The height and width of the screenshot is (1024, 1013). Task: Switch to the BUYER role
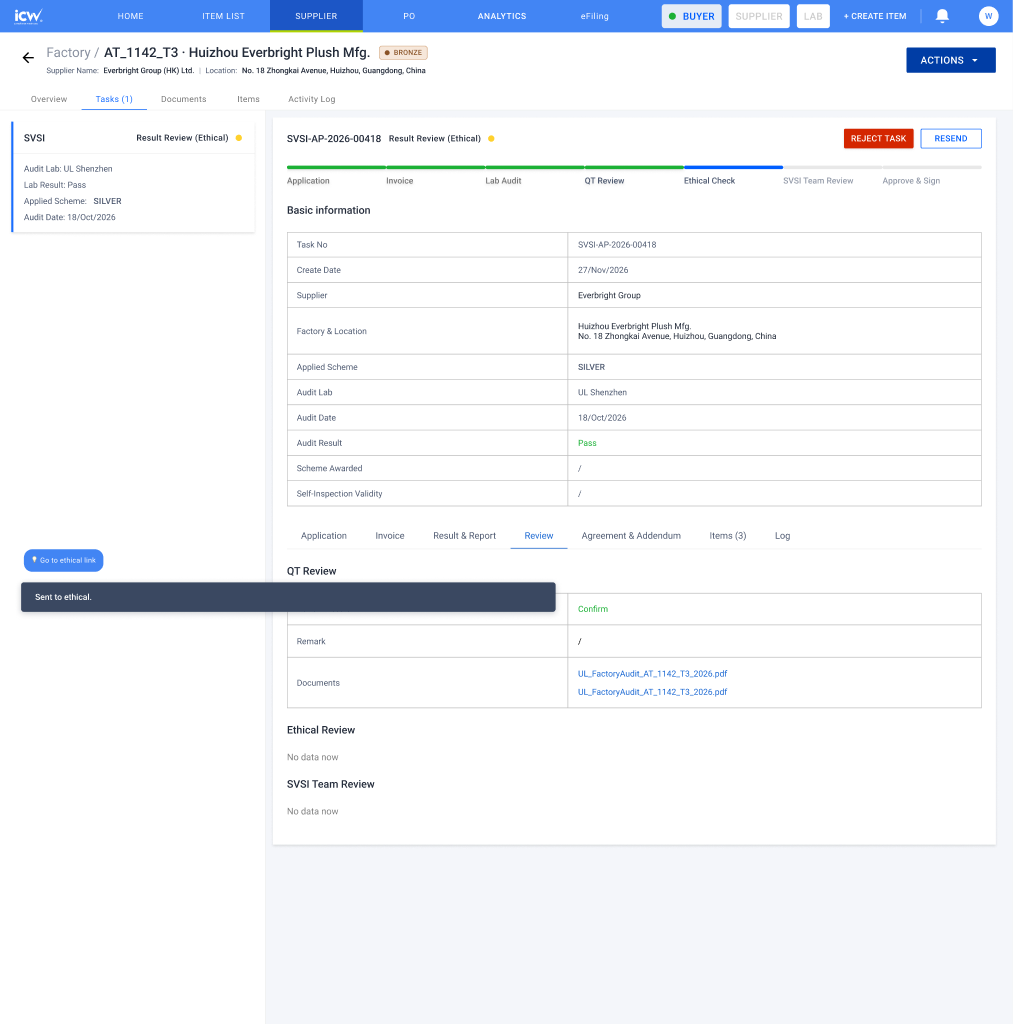692,16
